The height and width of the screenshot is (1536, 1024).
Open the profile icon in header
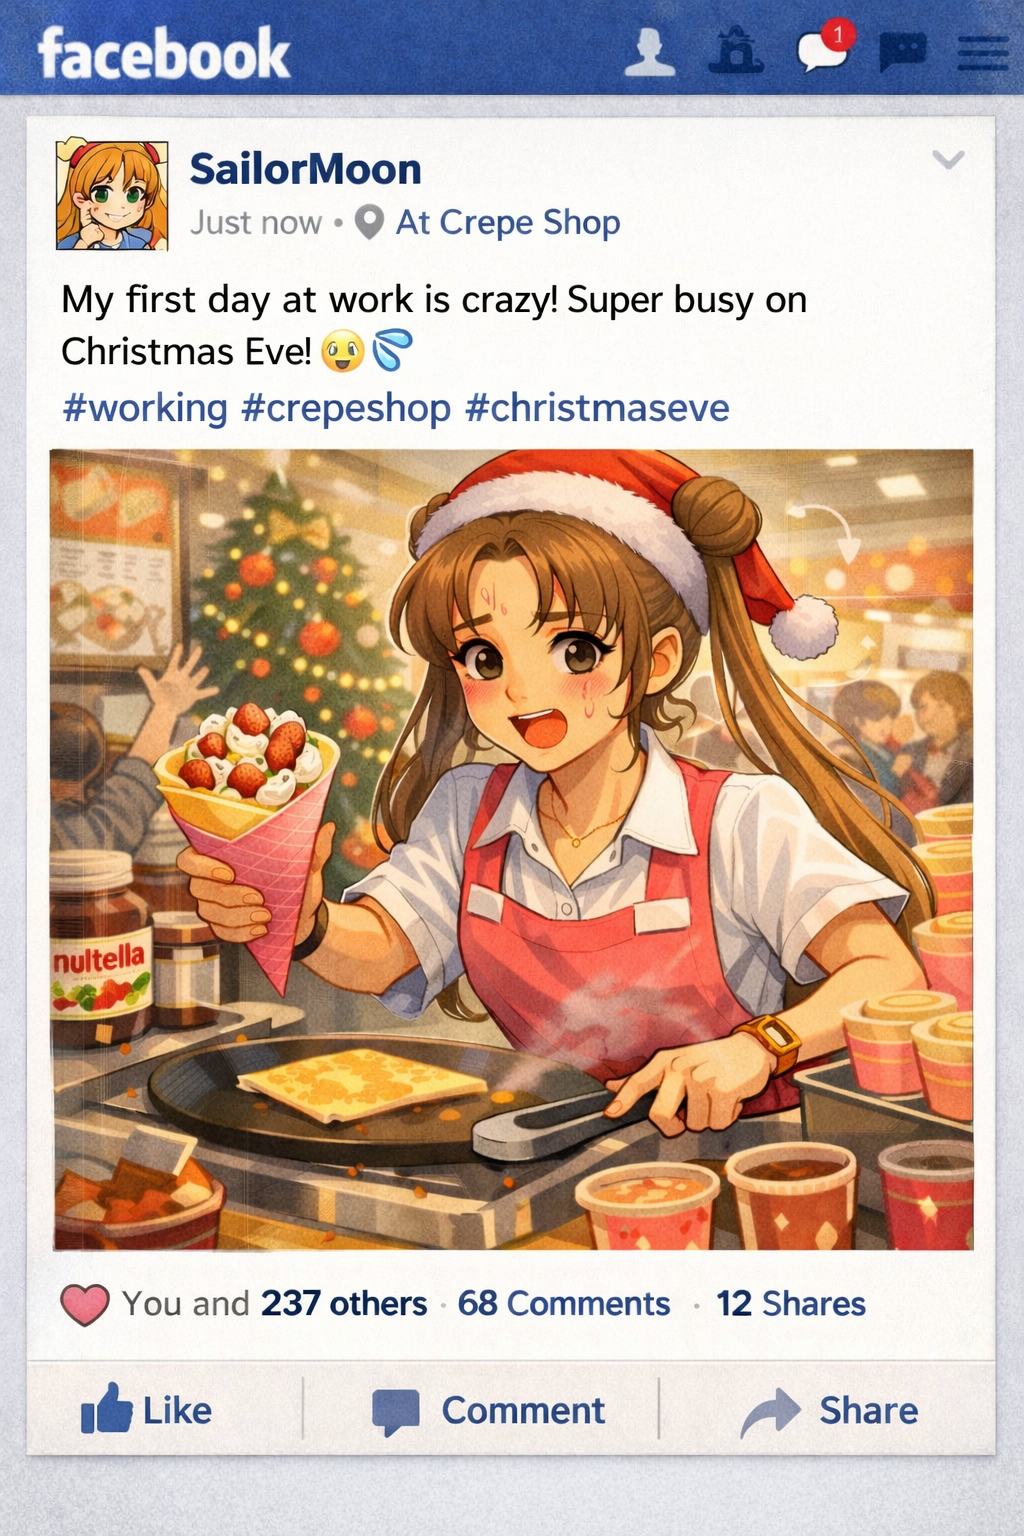[650, 52]
